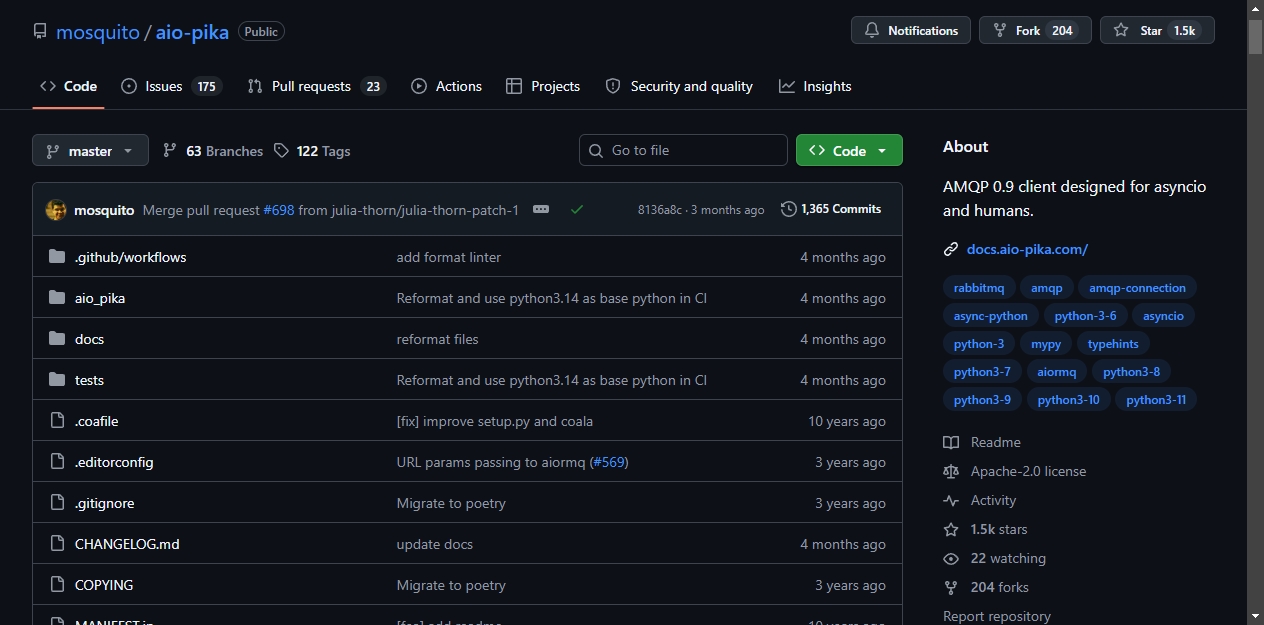Click the Notifications bell button
The height and width of the screenshot is (625, 1264).
coord(911,31)
